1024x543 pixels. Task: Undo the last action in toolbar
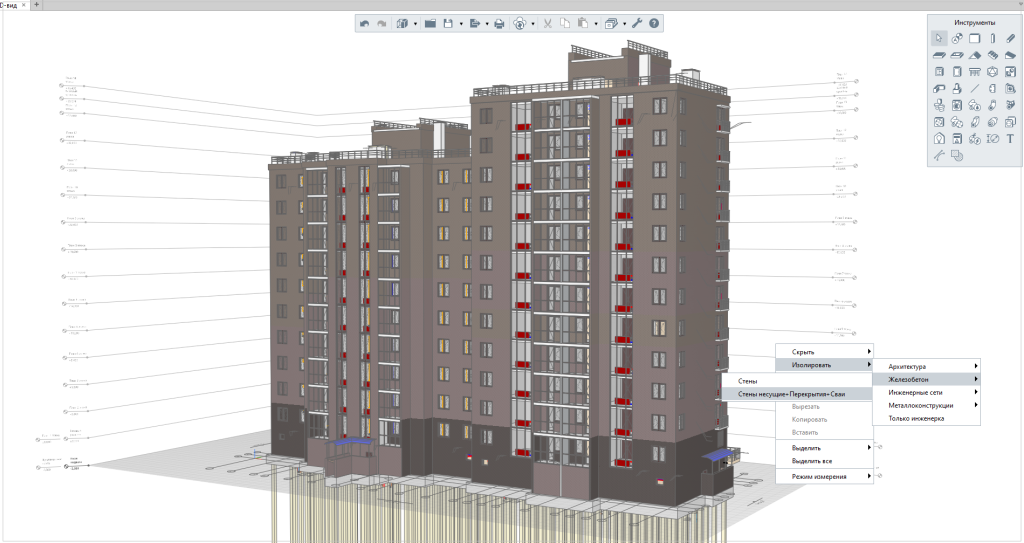tap(364, 24)
